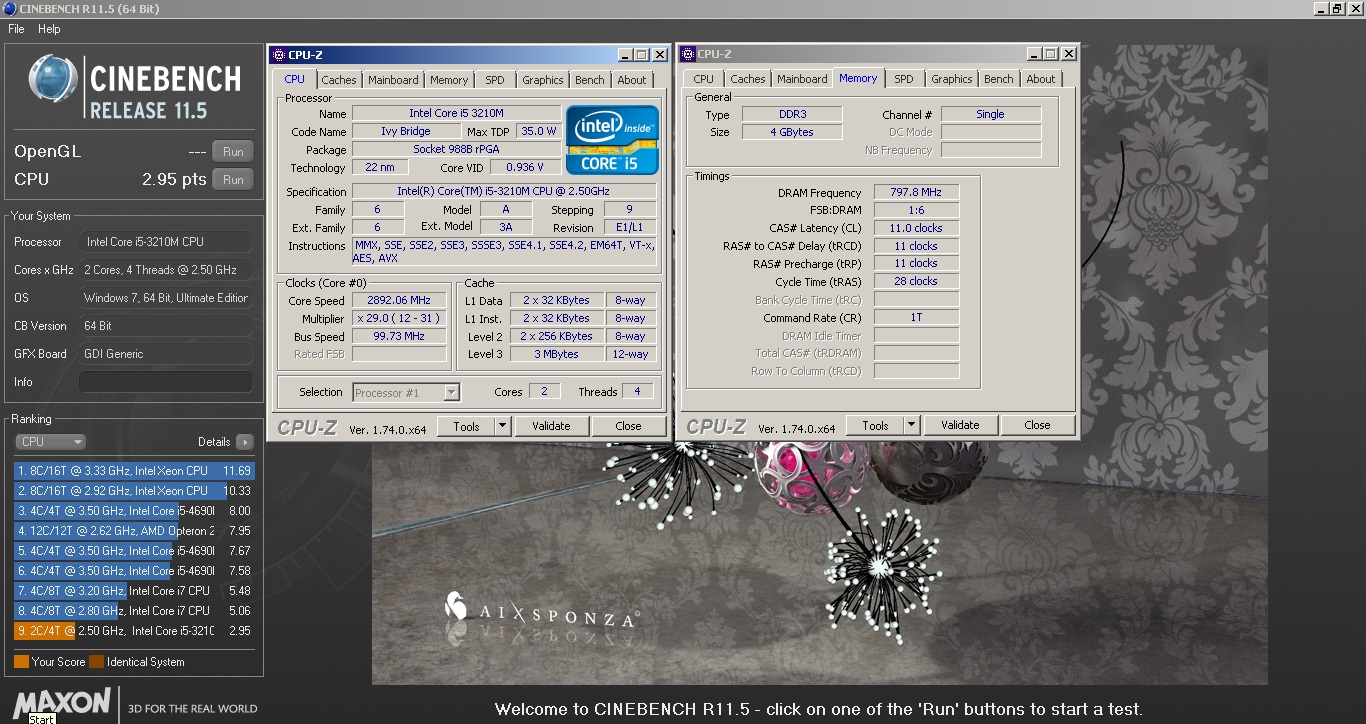Click the Core Speed value 2892.06 MHz

pos(399,301)
